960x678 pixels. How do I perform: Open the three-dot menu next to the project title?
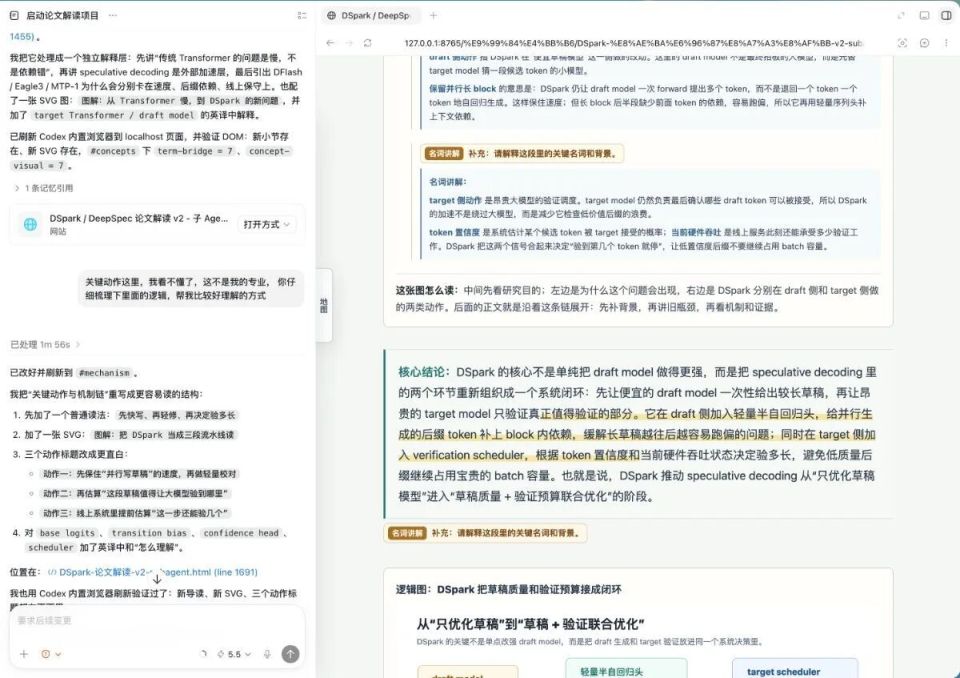pyautogui.click(x=112, y=15)
